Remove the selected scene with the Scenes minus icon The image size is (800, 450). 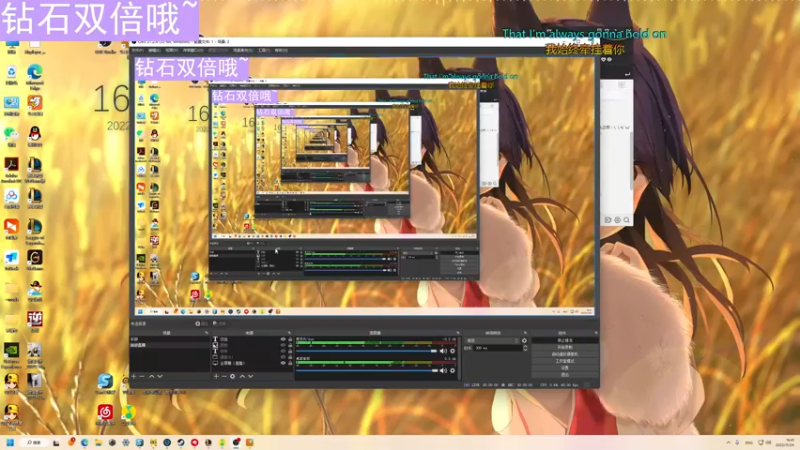point(142,376)
